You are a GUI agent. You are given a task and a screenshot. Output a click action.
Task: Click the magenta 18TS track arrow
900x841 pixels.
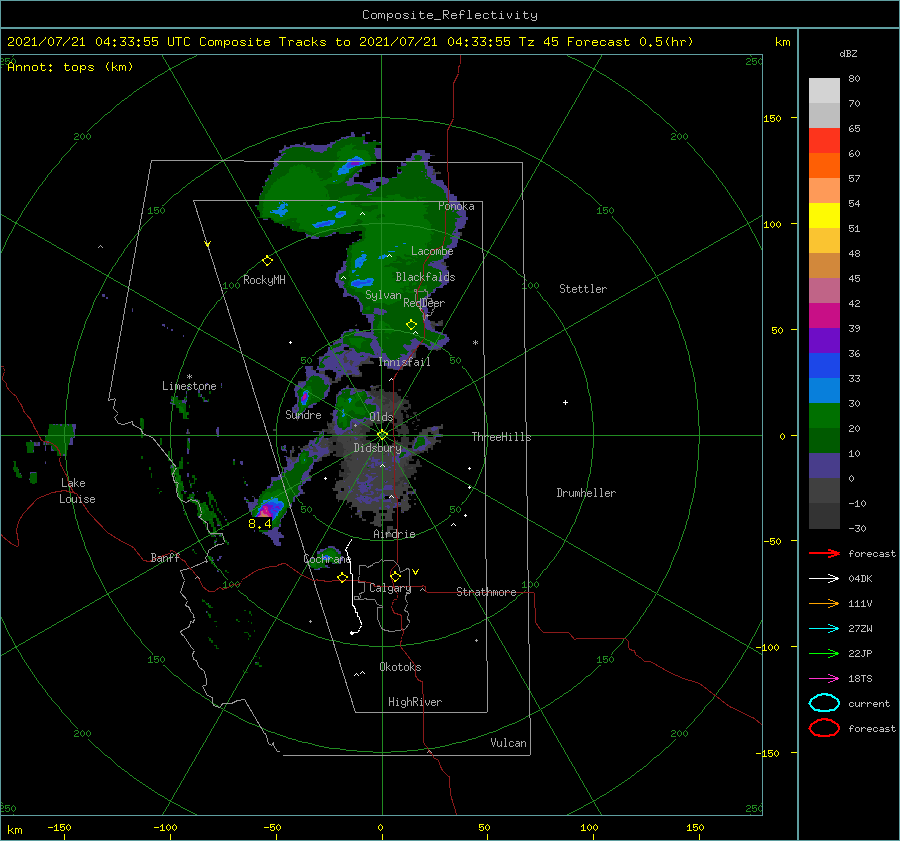coord(824,679)
